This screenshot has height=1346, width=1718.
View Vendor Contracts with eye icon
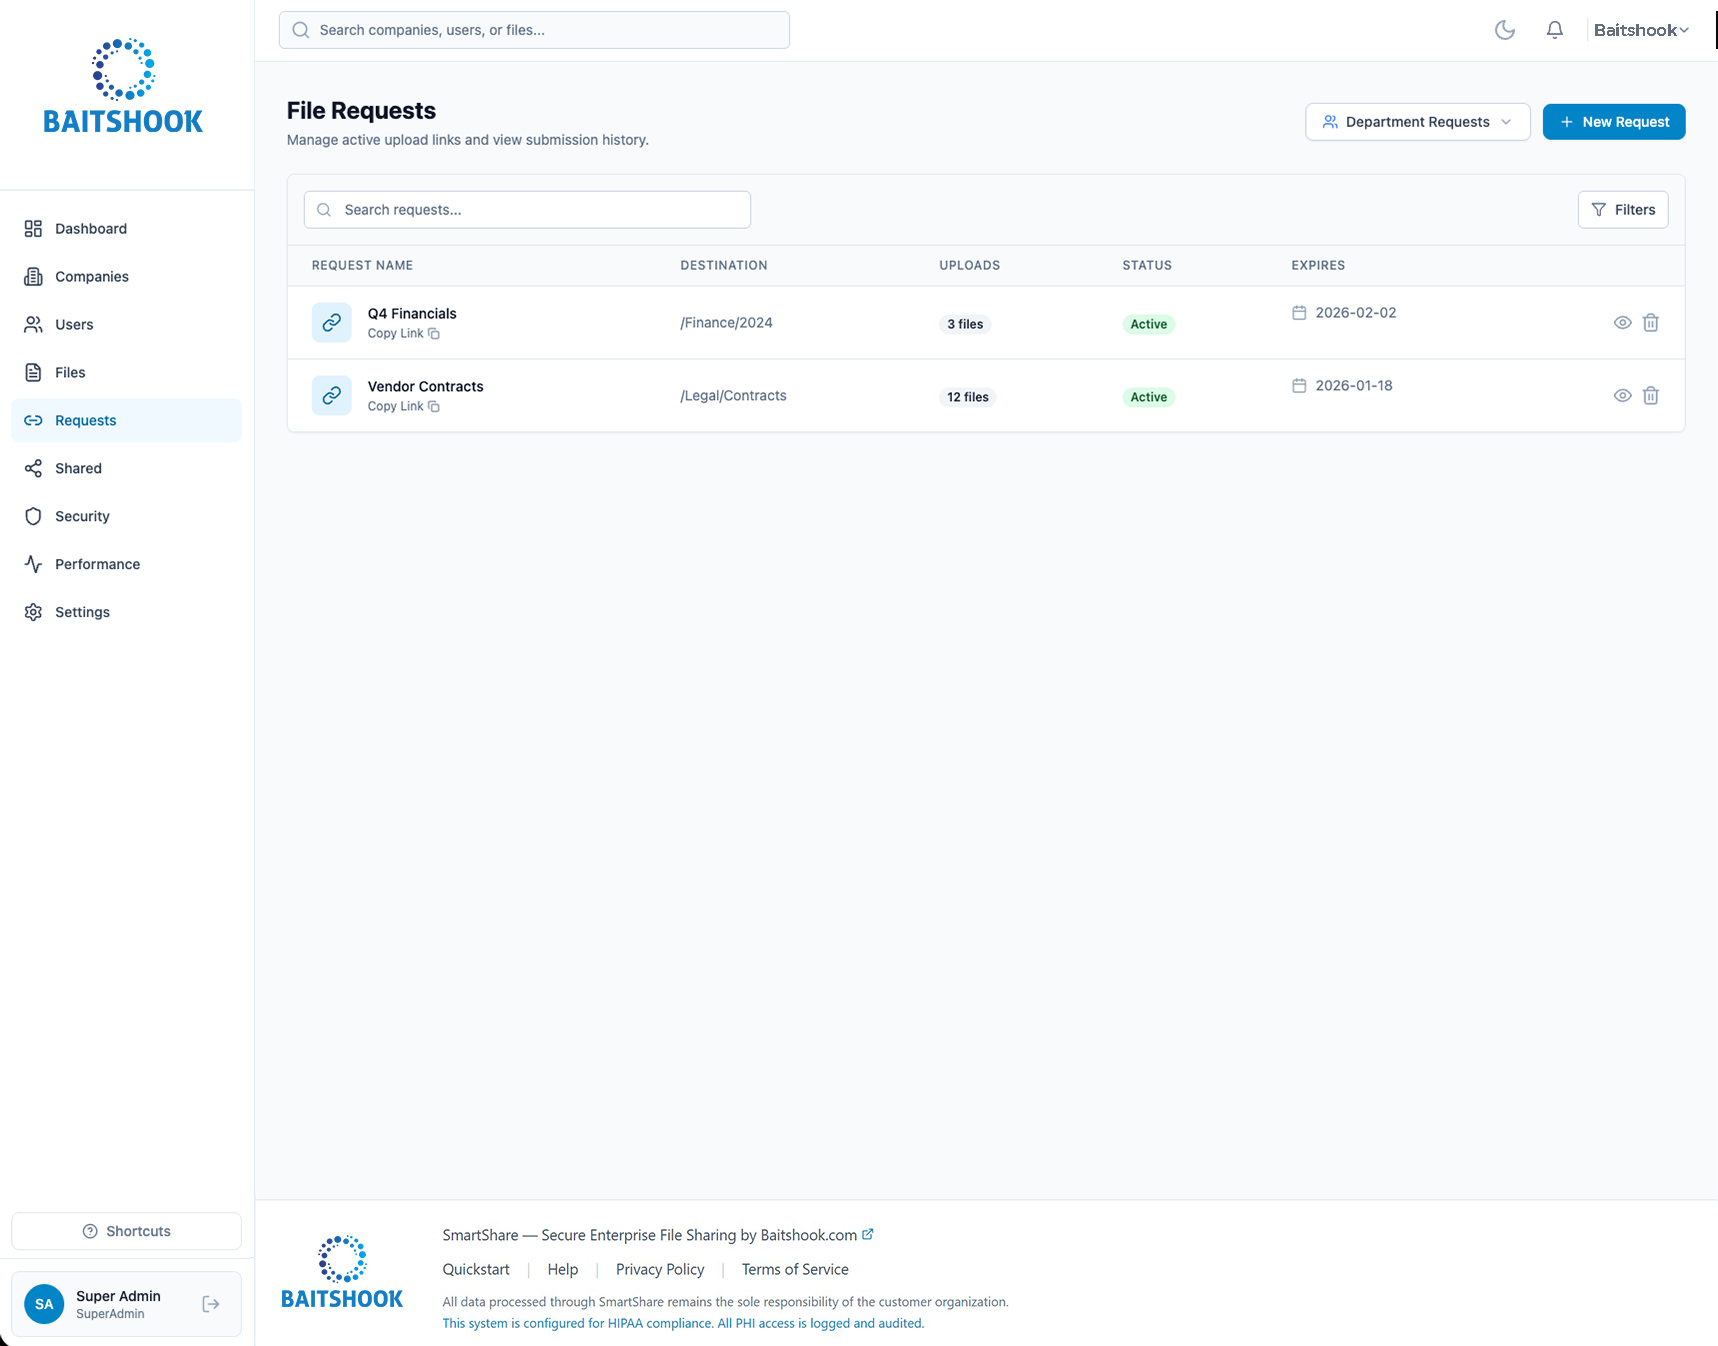click(1622, 396)
